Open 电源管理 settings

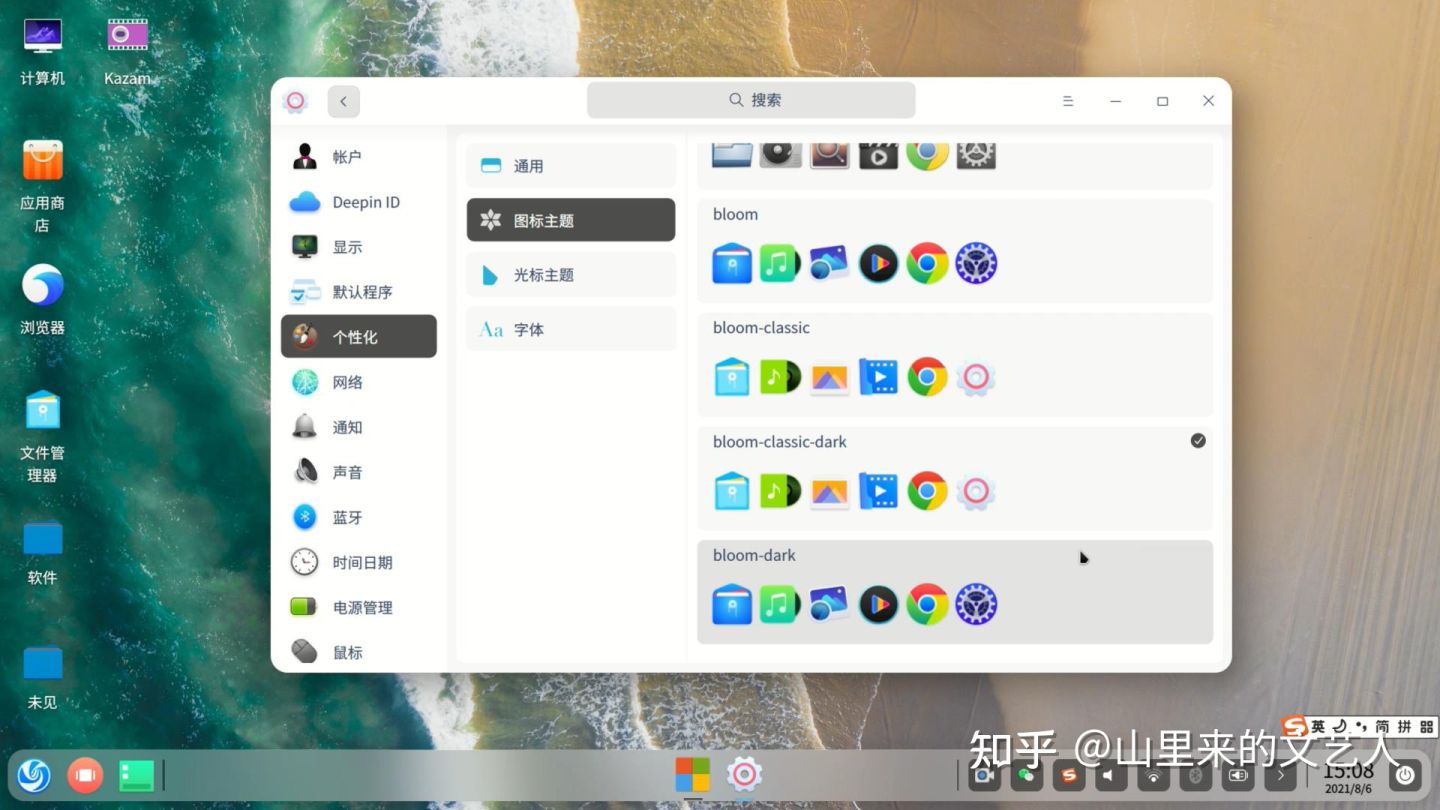point(359,607)
